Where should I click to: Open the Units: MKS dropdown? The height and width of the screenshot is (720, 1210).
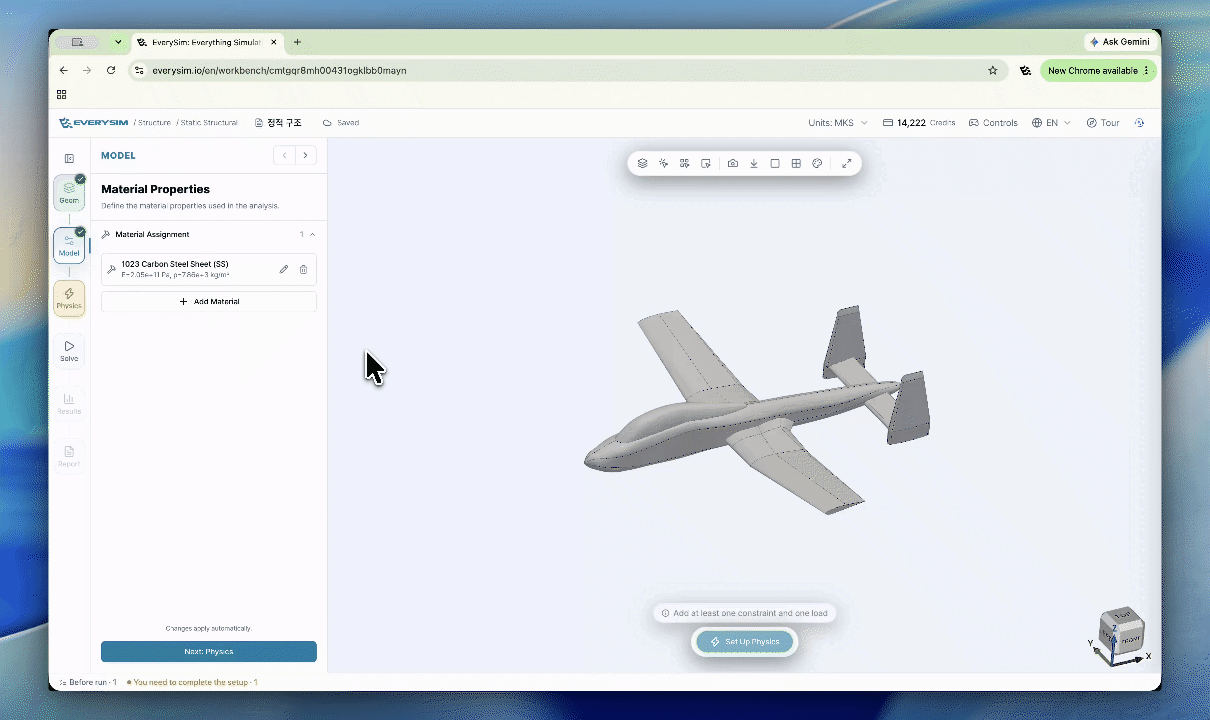838,123
